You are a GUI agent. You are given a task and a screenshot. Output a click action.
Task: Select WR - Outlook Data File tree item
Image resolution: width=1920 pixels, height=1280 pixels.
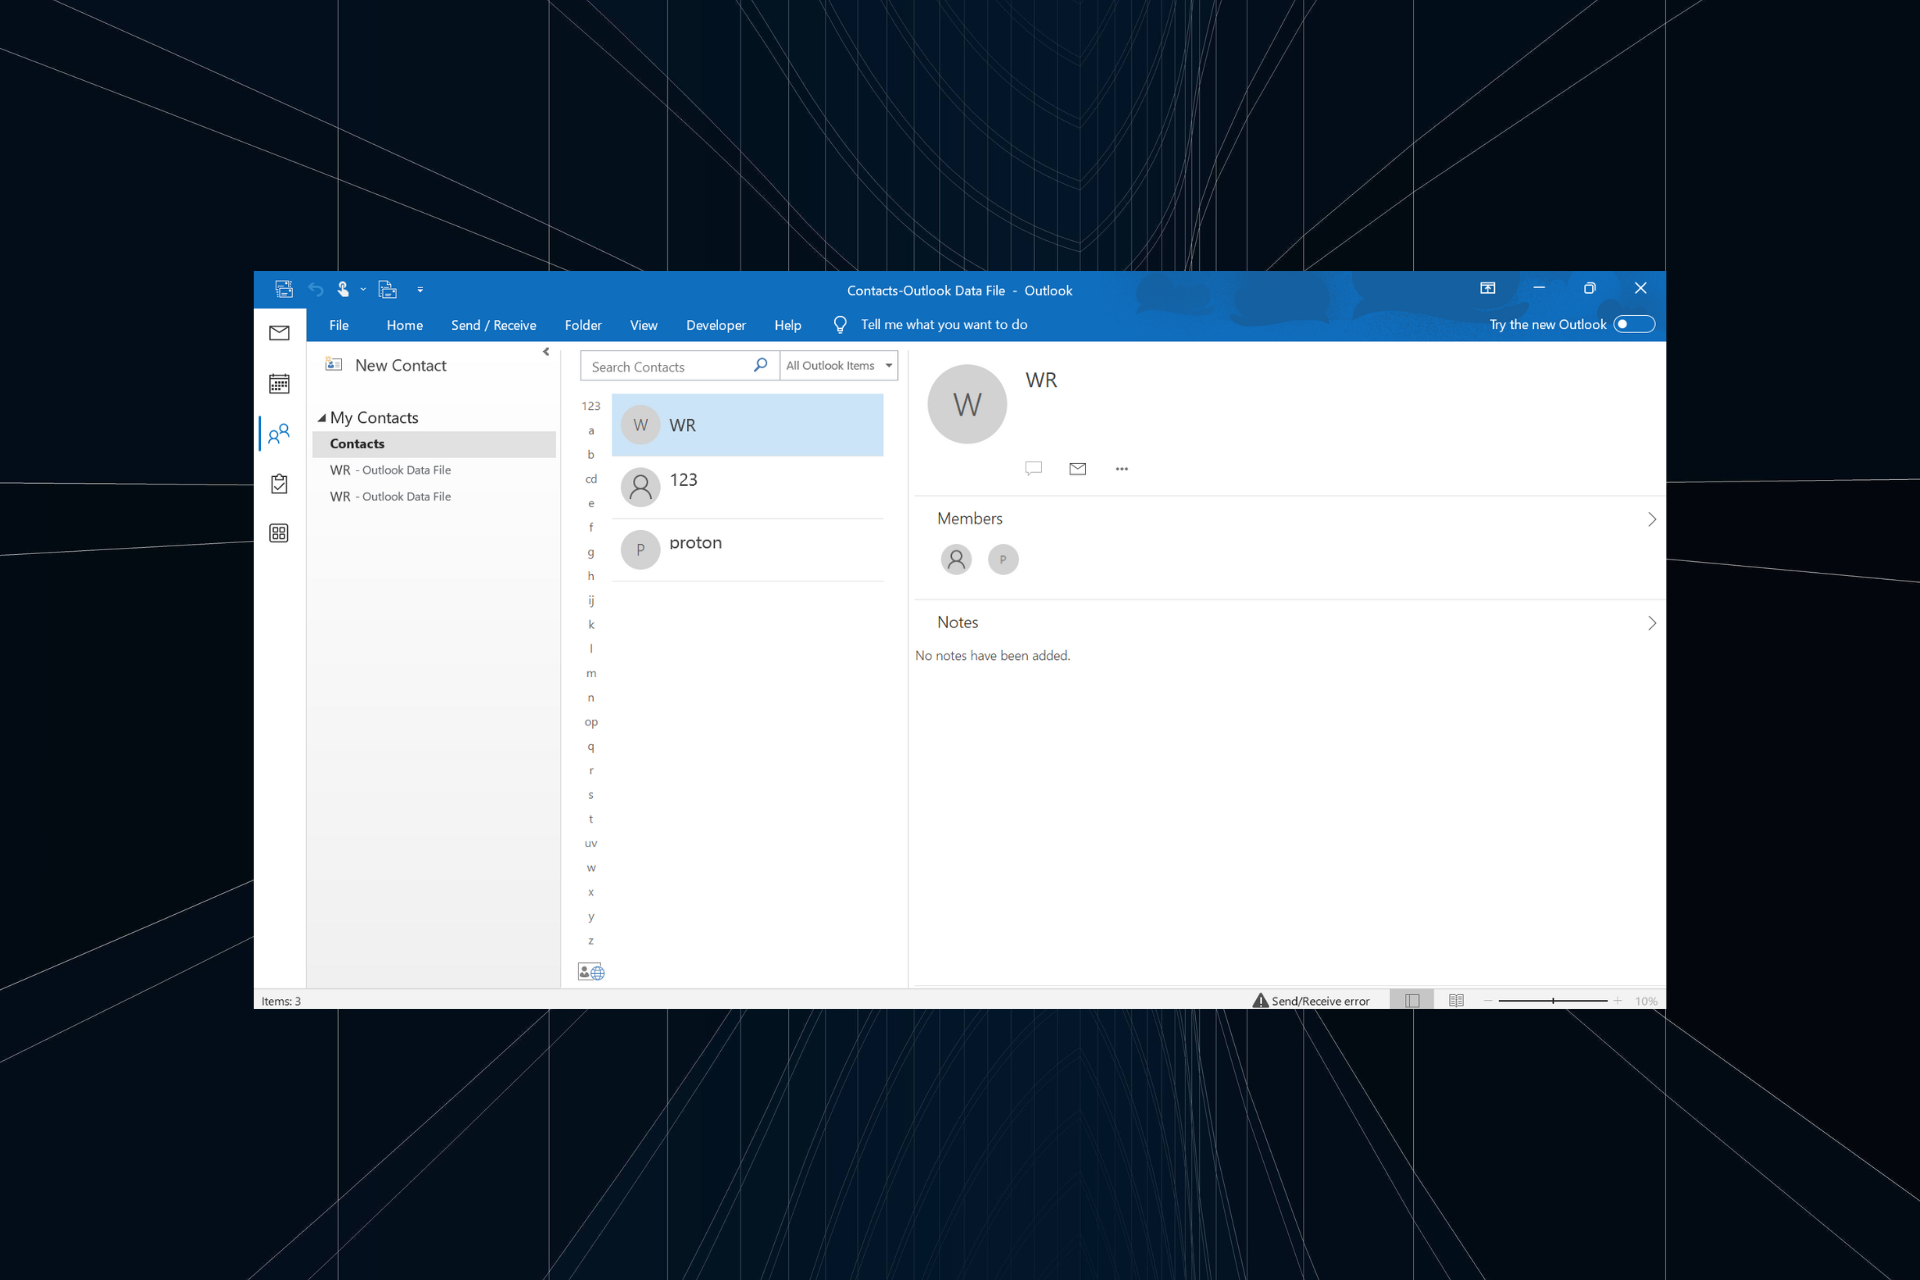[390, 467]
